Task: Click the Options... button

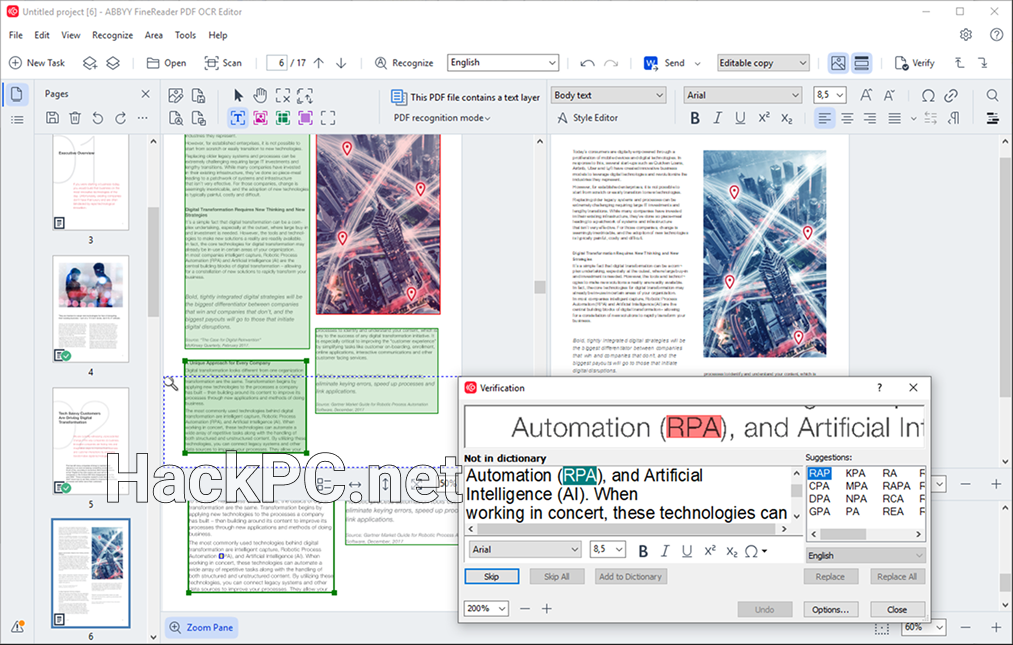Action: [830, 609]
